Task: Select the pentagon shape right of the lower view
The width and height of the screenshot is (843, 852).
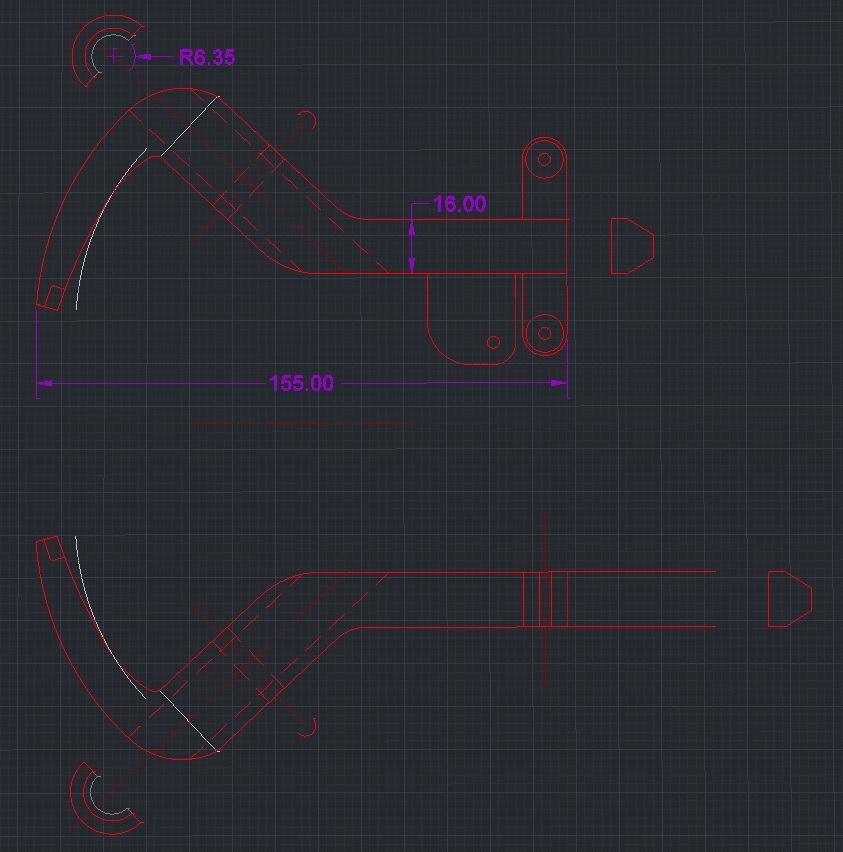Action: (x=788, y=599)
